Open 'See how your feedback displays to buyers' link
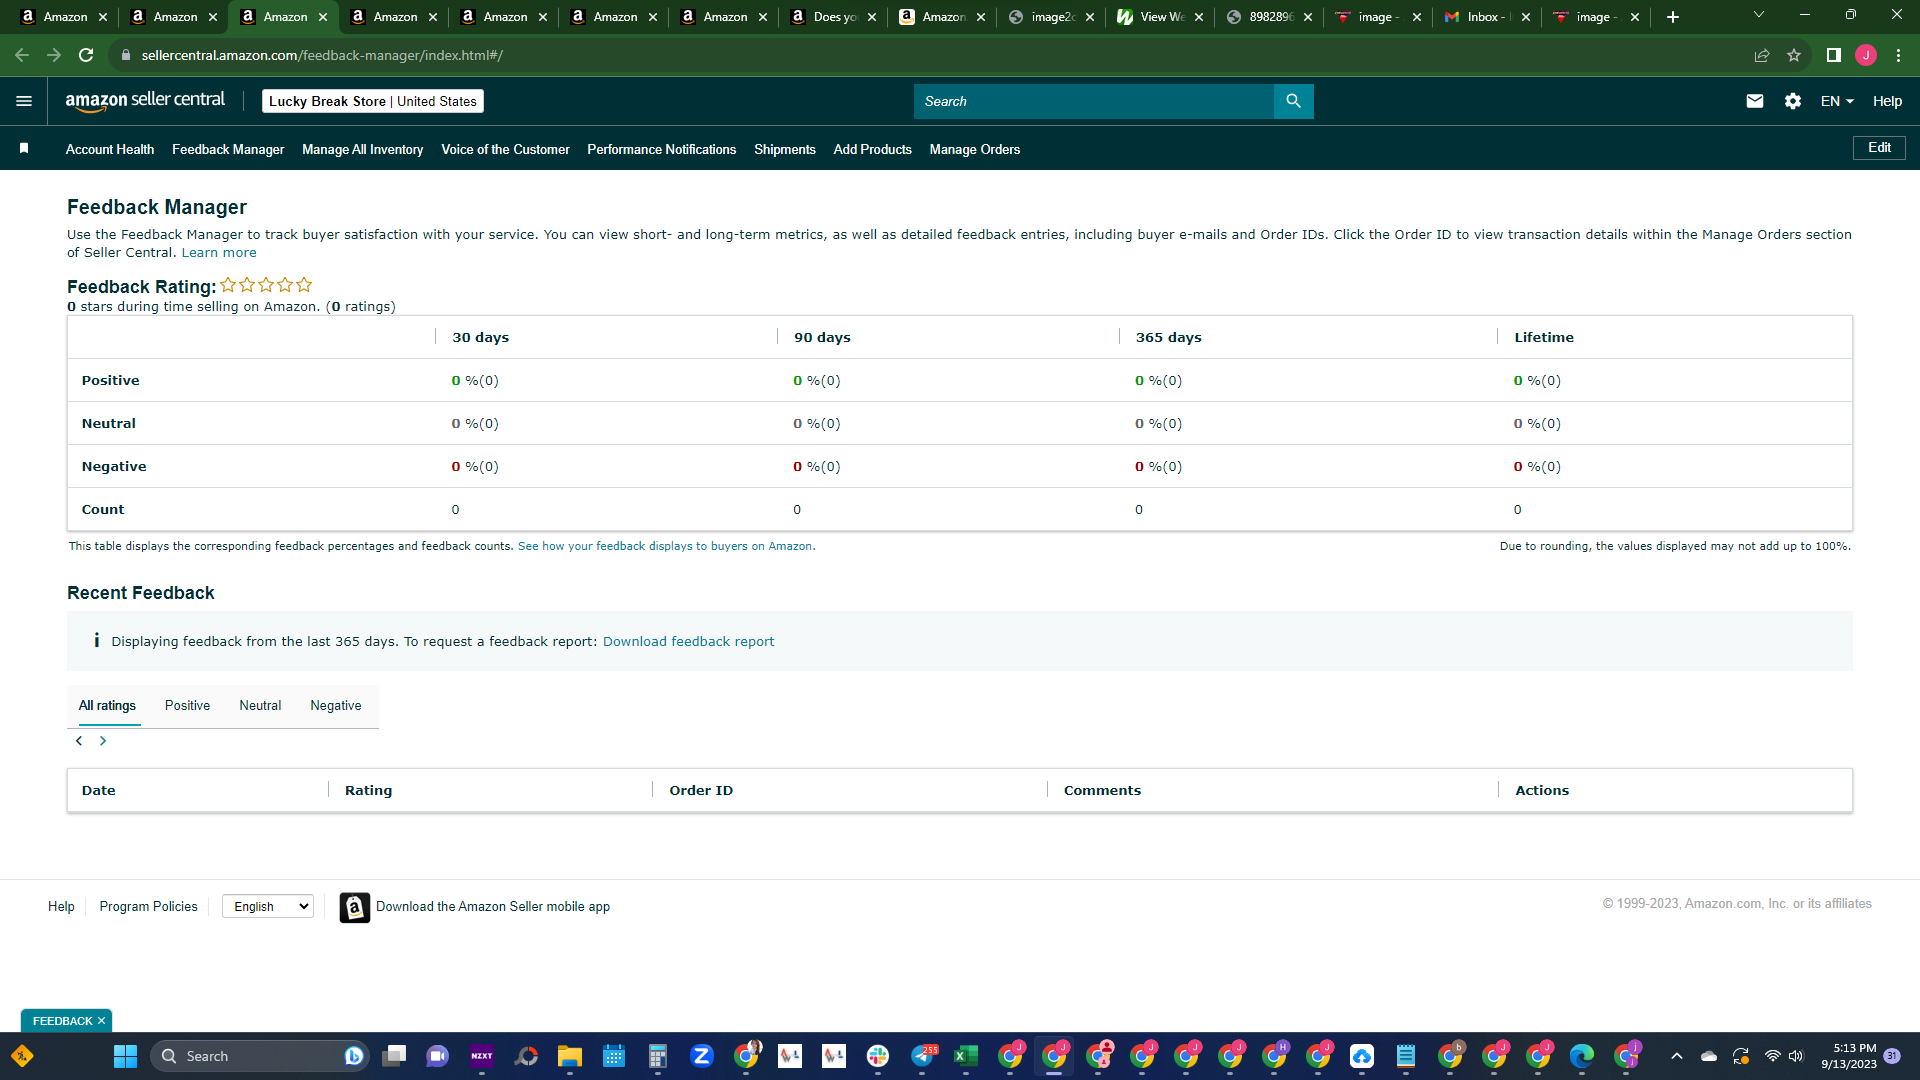 tap(665, 546)
